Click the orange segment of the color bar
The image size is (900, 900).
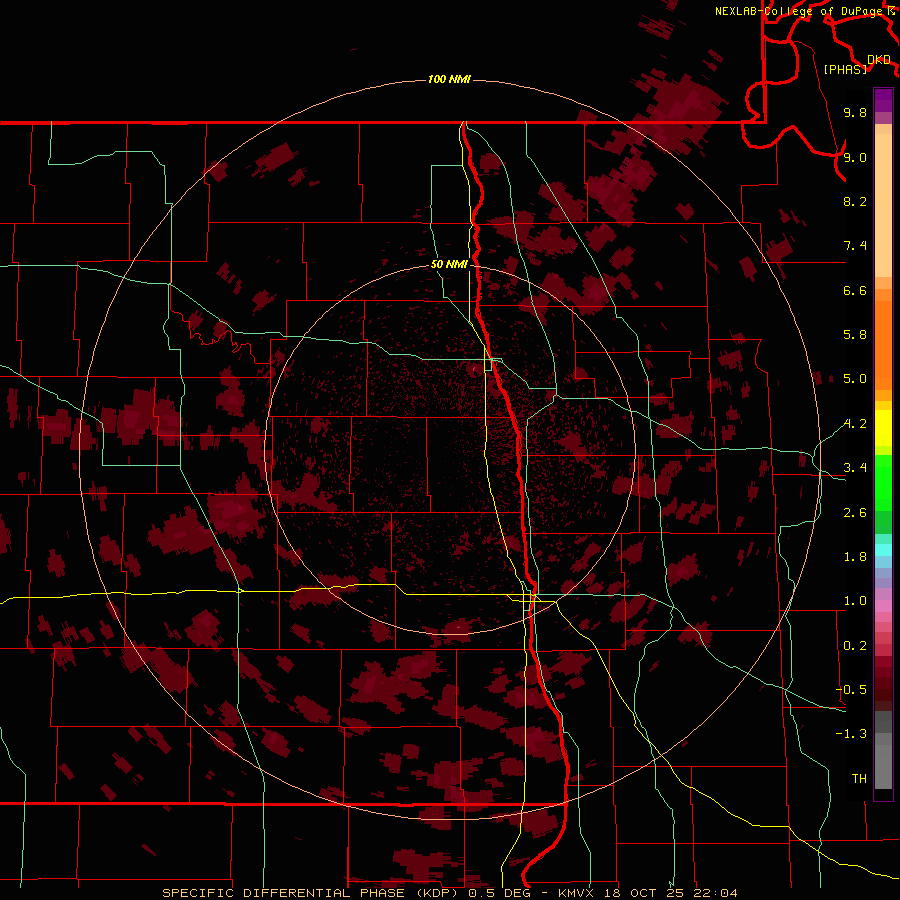coord(883,346)
